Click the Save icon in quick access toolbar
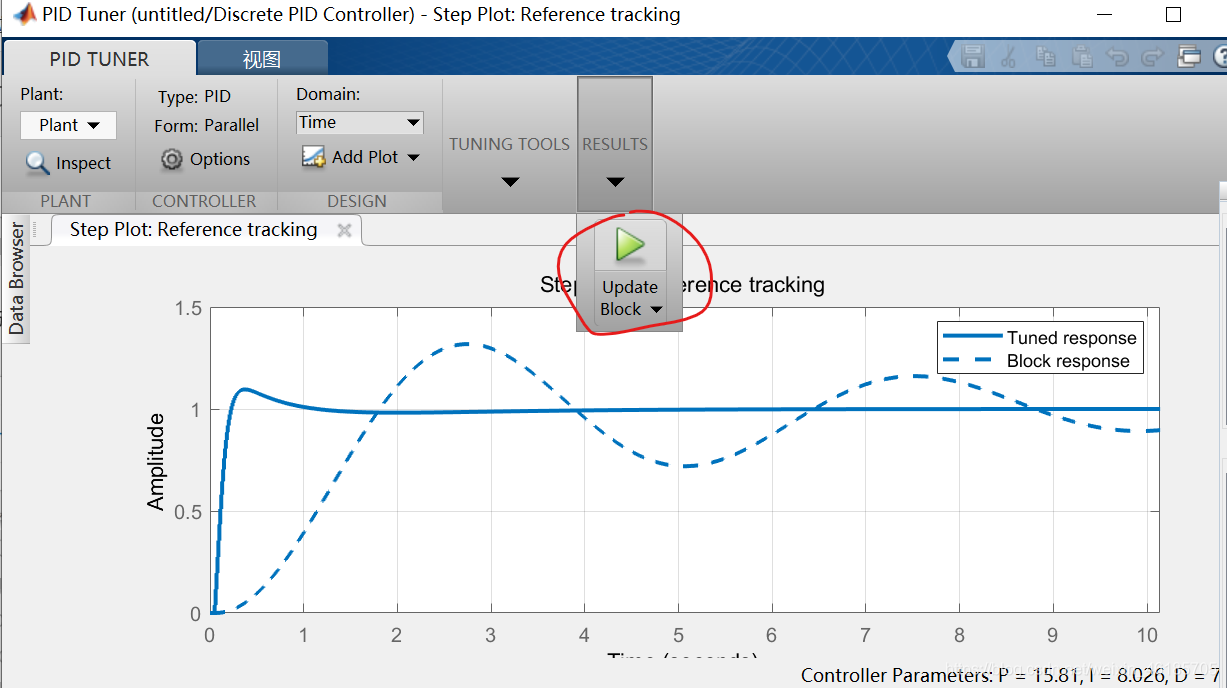Screen dimensions: 1227x688 [x=973, y=57]
